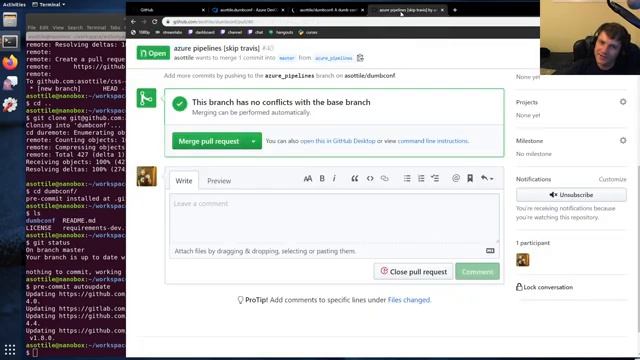This screenshot has height=360, width=640.
Task: Open a new browser tab
Action: [x=455, y=10]
